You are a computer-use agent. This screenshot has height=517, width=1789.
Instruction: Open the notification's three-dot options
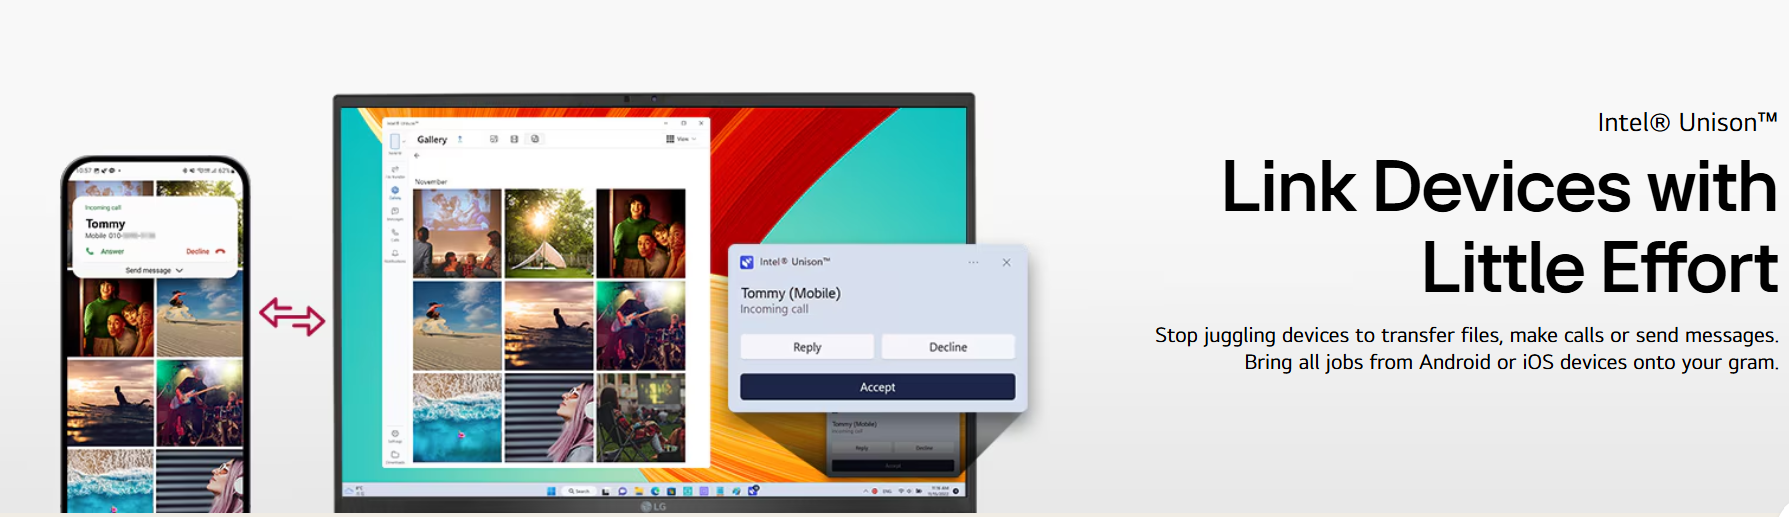(973, 262)
